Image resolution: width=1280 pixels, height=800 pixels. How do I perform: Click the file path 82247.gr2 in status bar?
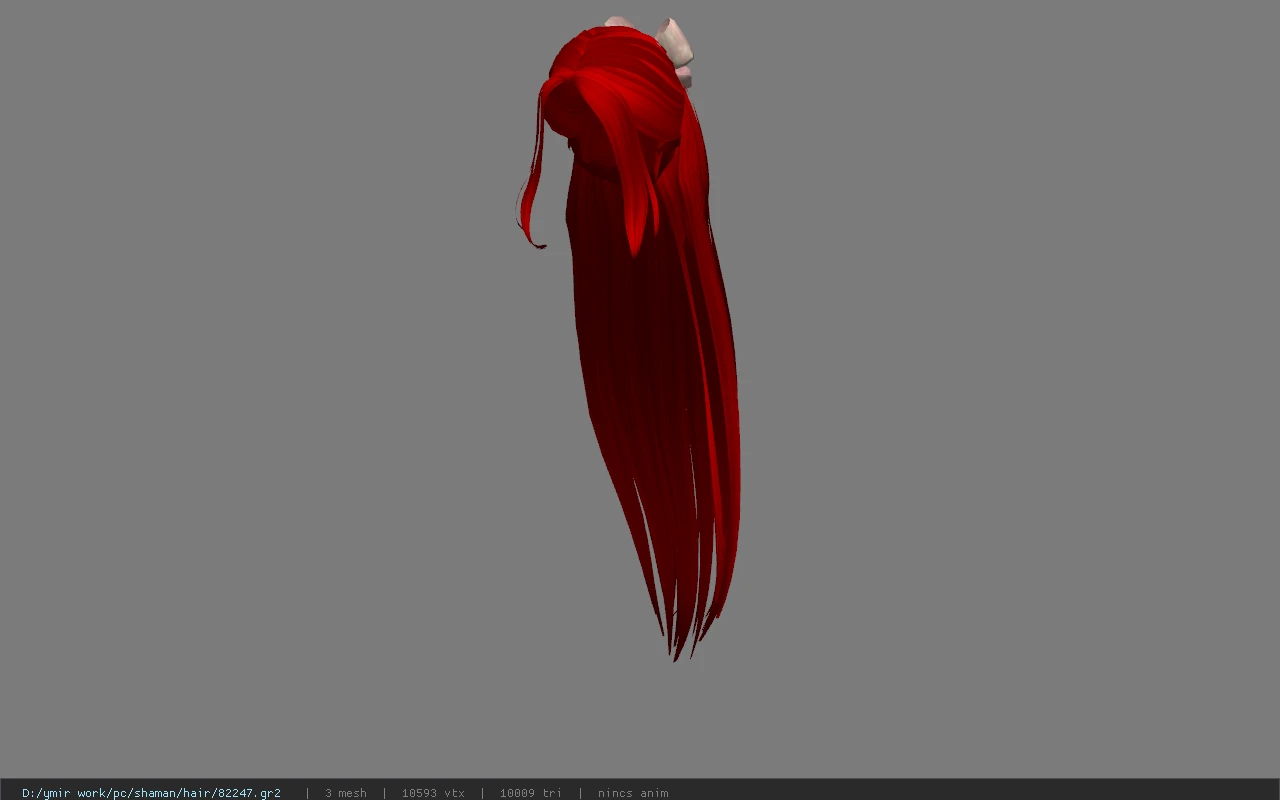[151, 793]
